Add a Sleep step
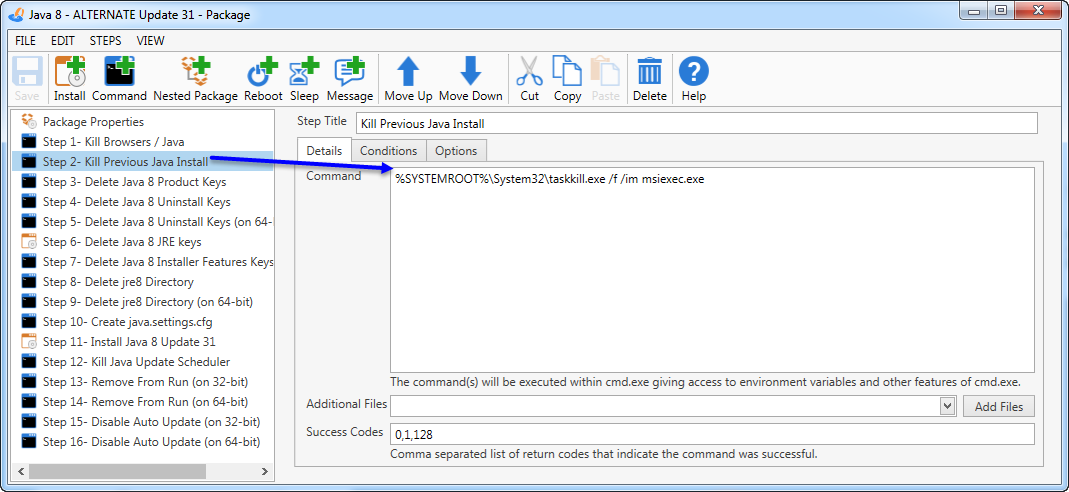Screen dimensions: 1069x492 [304, 79]
